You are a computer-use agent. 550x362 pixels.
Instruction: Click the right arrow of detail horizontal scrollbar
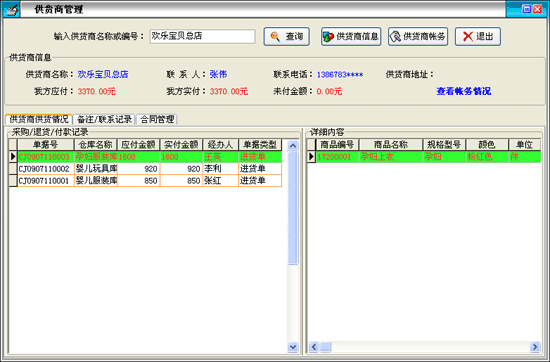pos(535,347)
